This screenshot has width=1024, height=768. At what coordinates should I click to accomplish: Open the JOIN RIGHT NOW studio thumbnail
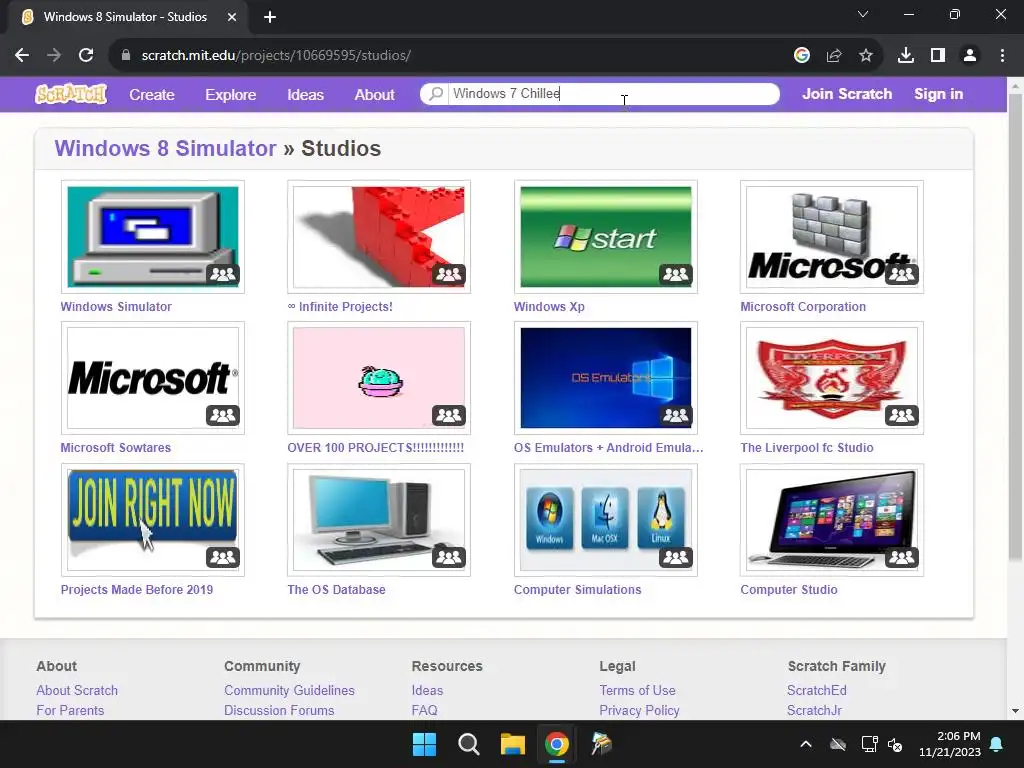[x=153, y=520]
